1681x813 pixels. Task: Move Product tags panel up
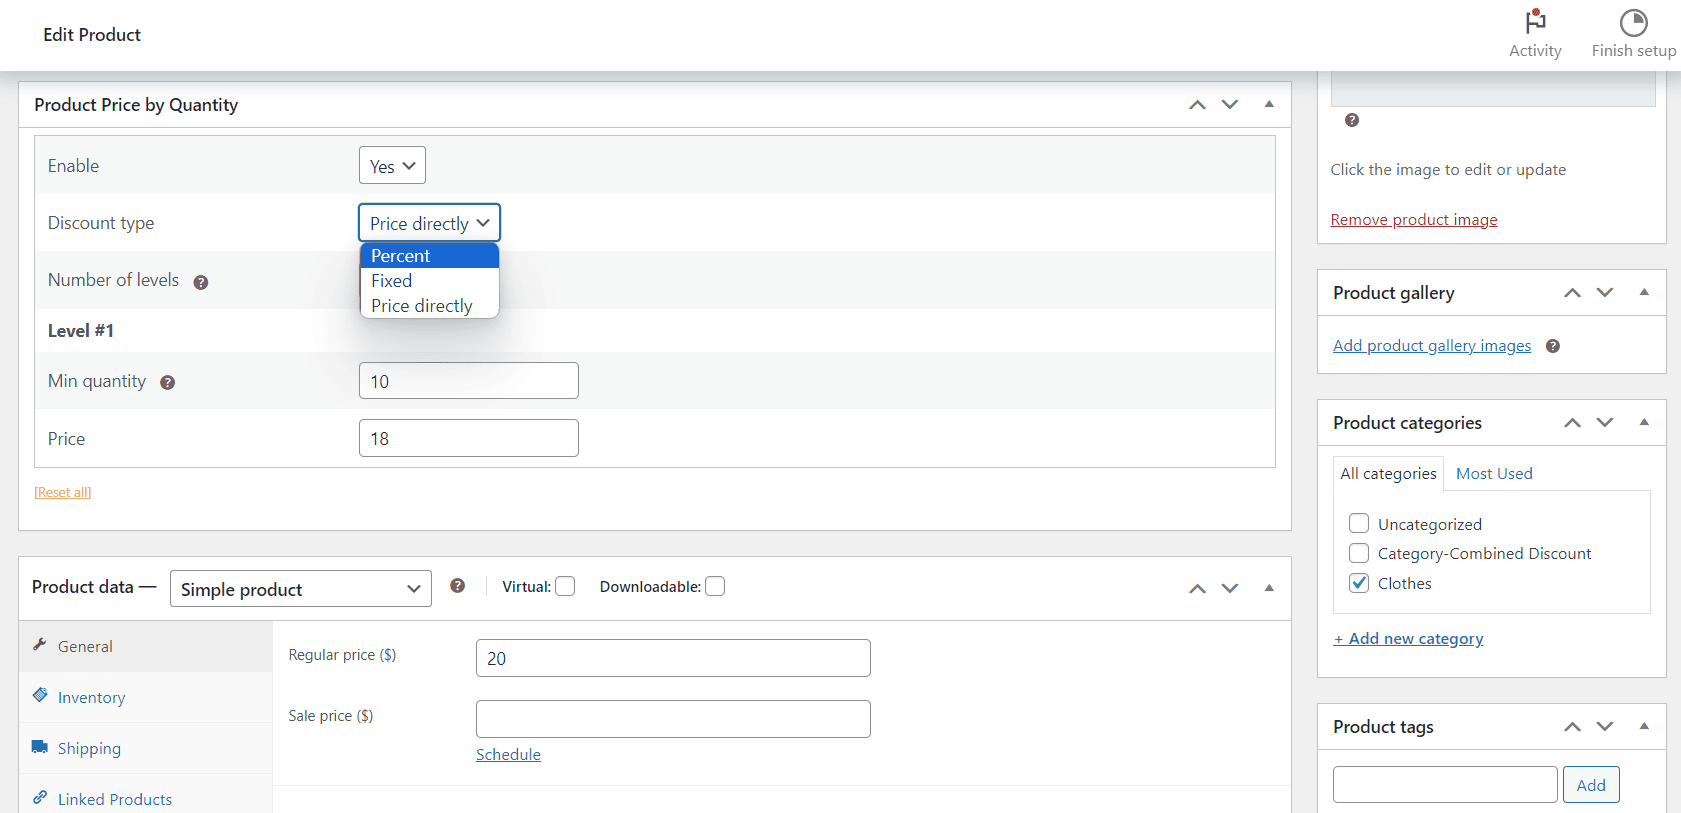(x=1572, y=727)
